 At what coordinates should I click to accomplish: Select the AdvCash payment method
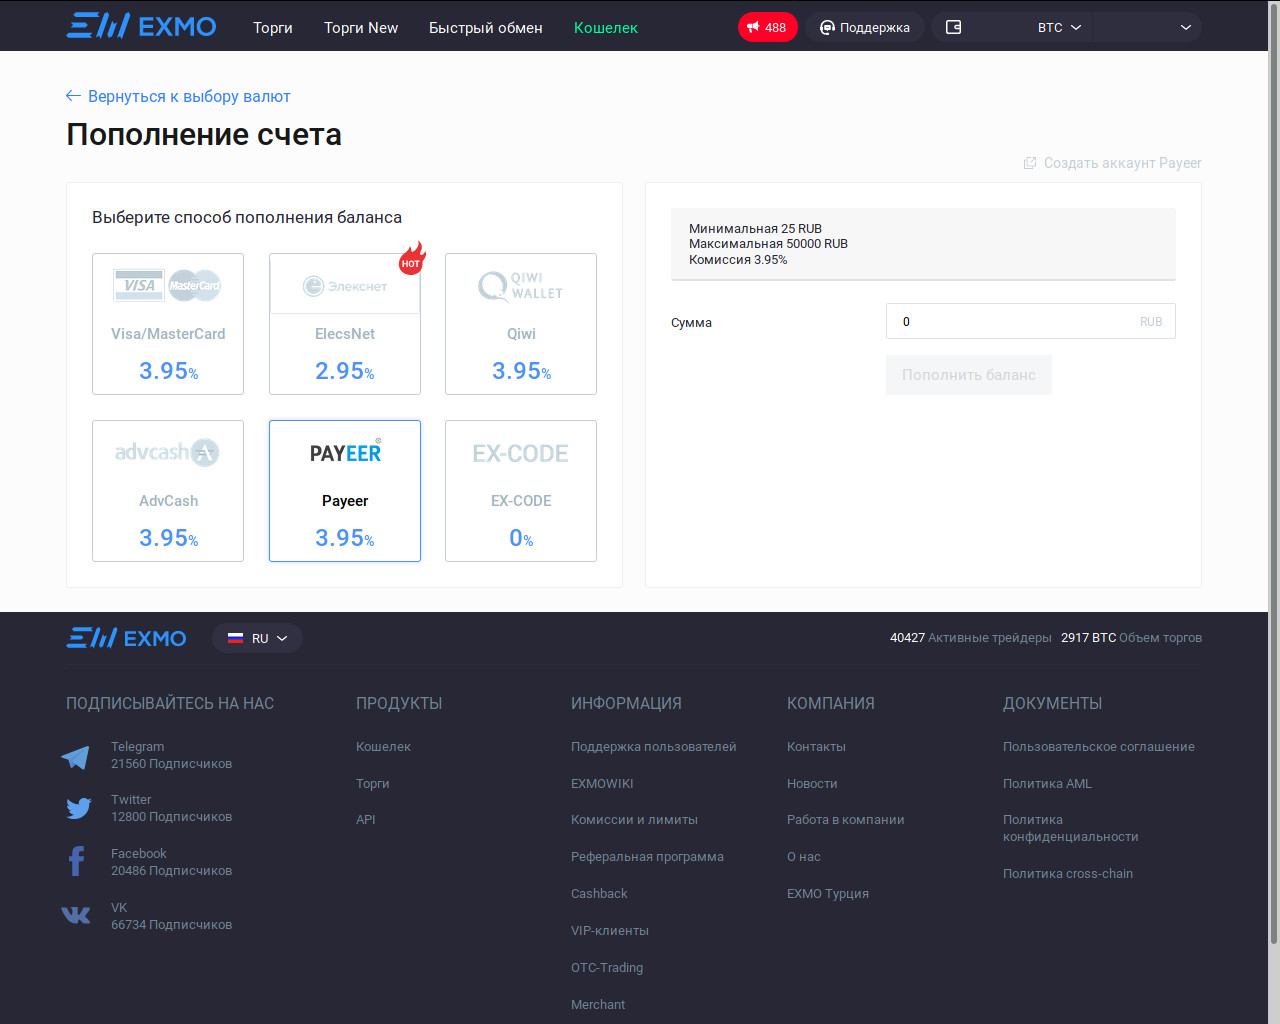pyautogui.click(x=168, y=491)
